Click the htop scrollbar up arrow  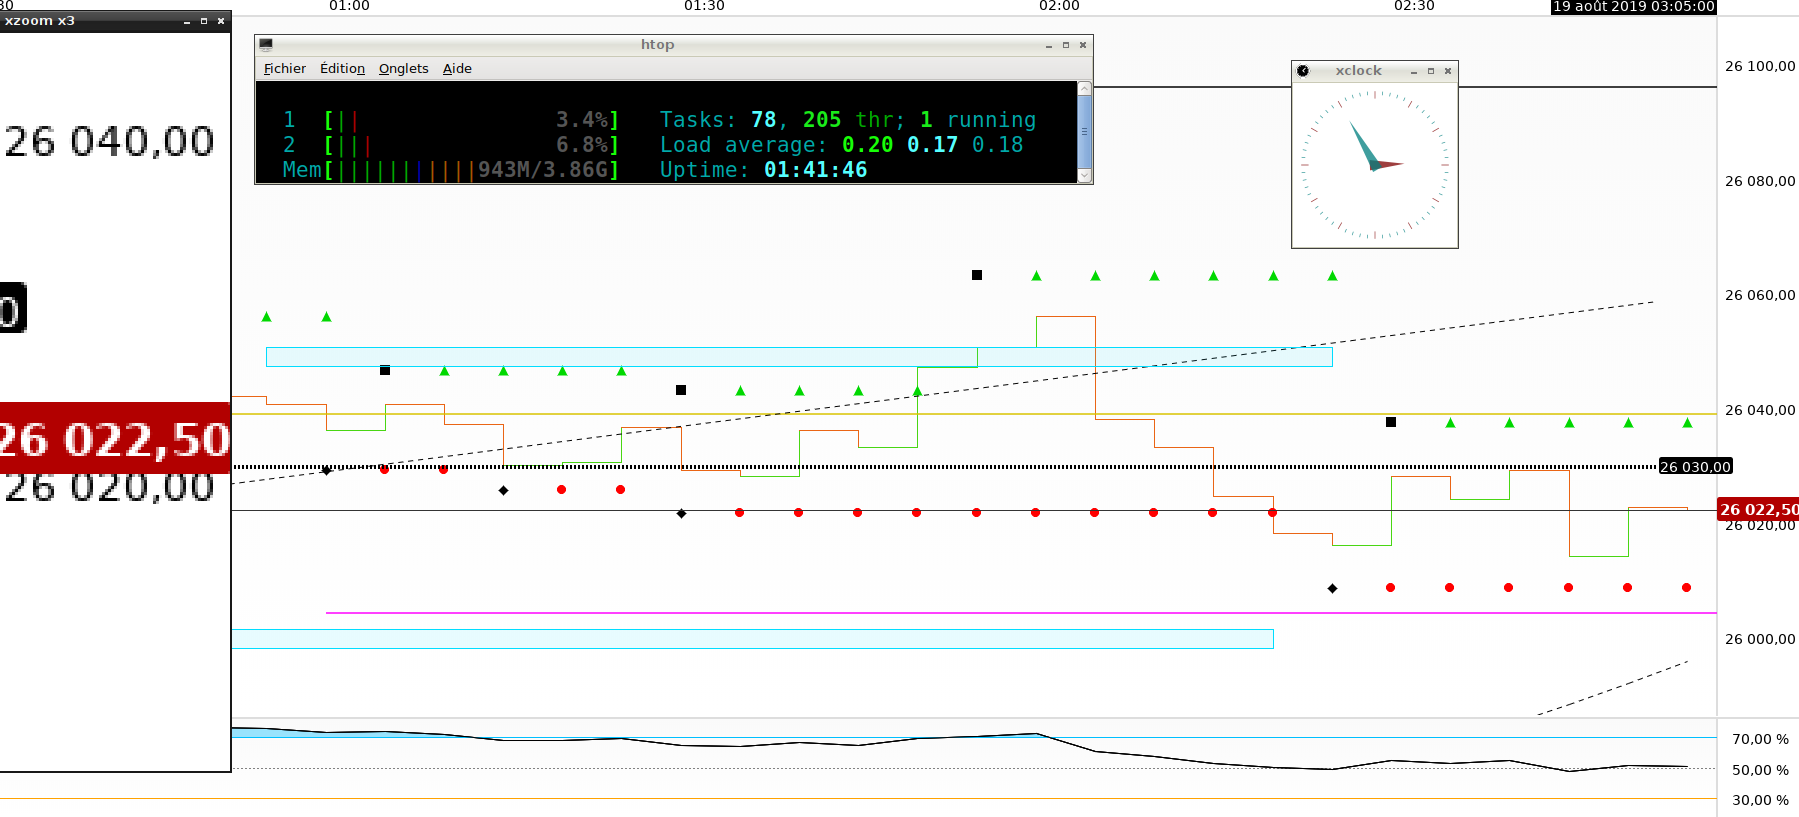tap(1084, 89)
